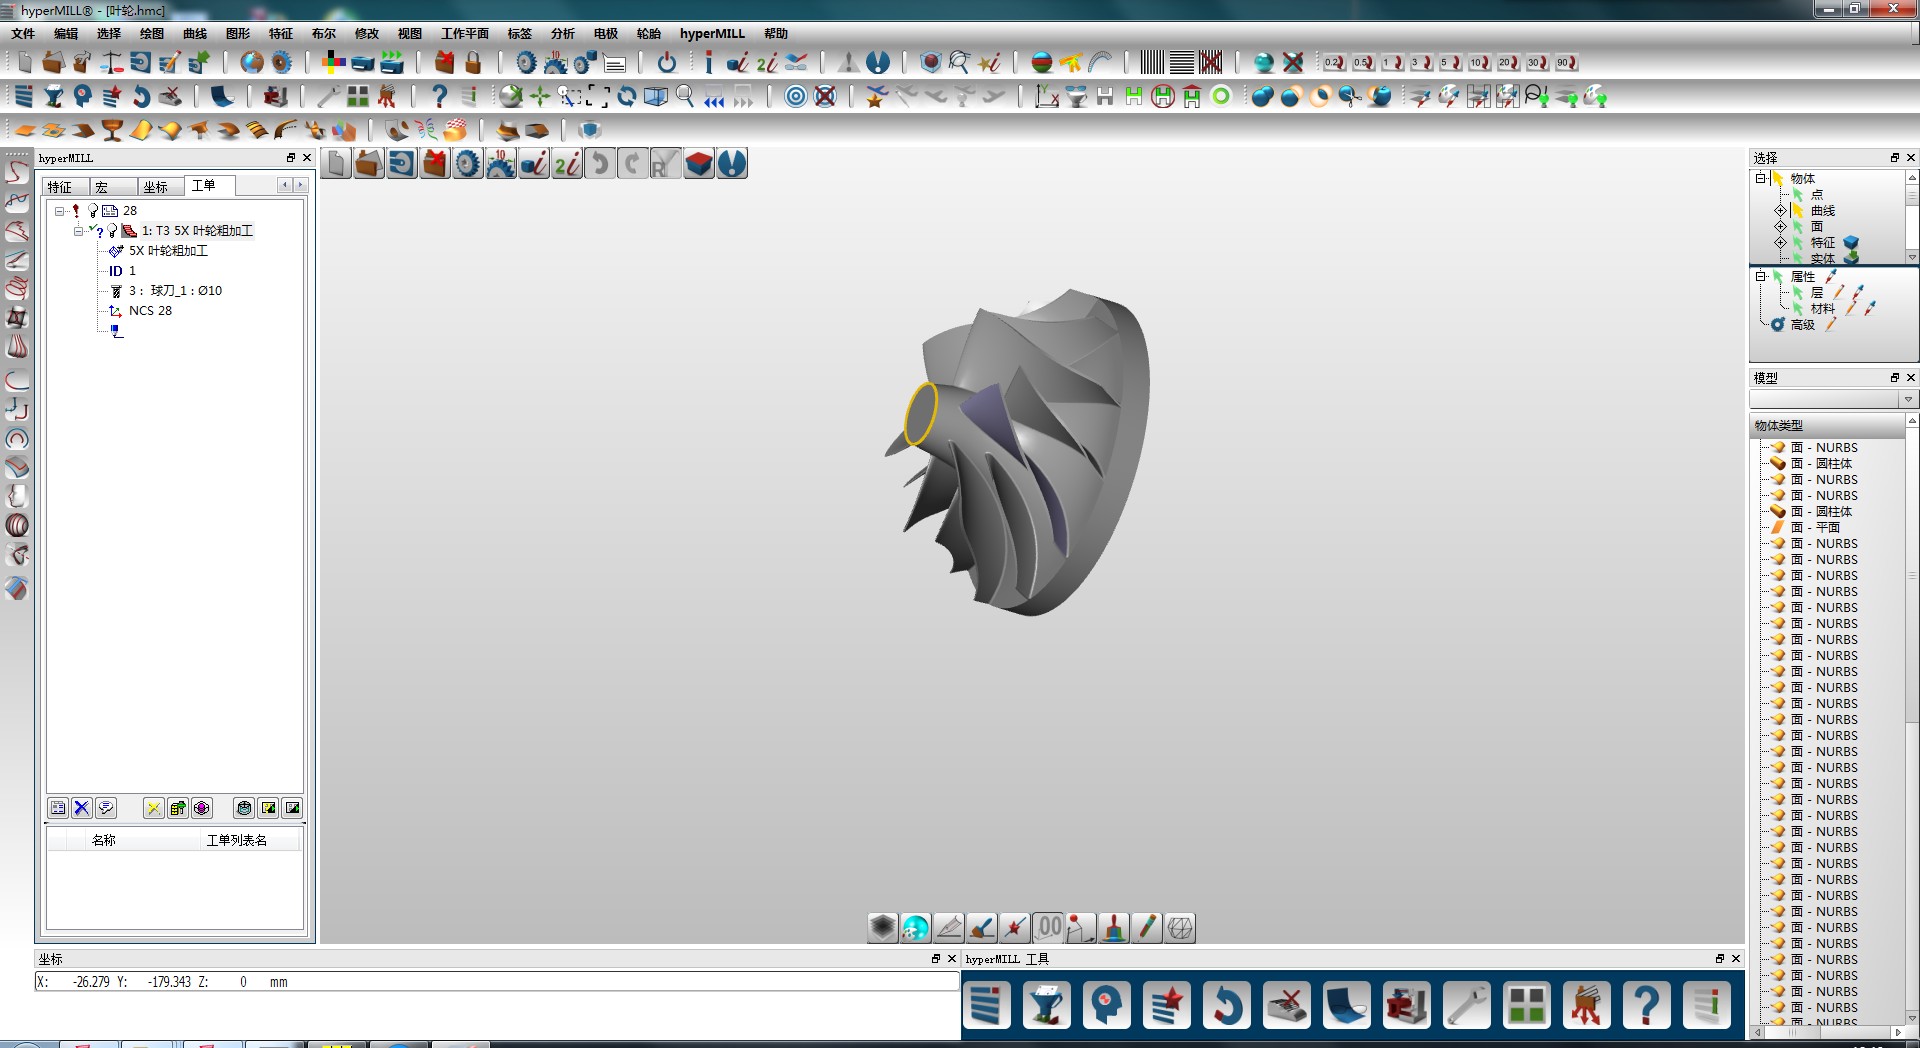Screen dimensions: 1920x1048
Task: Collapse the 属性 node in selection panel
Action: 1761,276
